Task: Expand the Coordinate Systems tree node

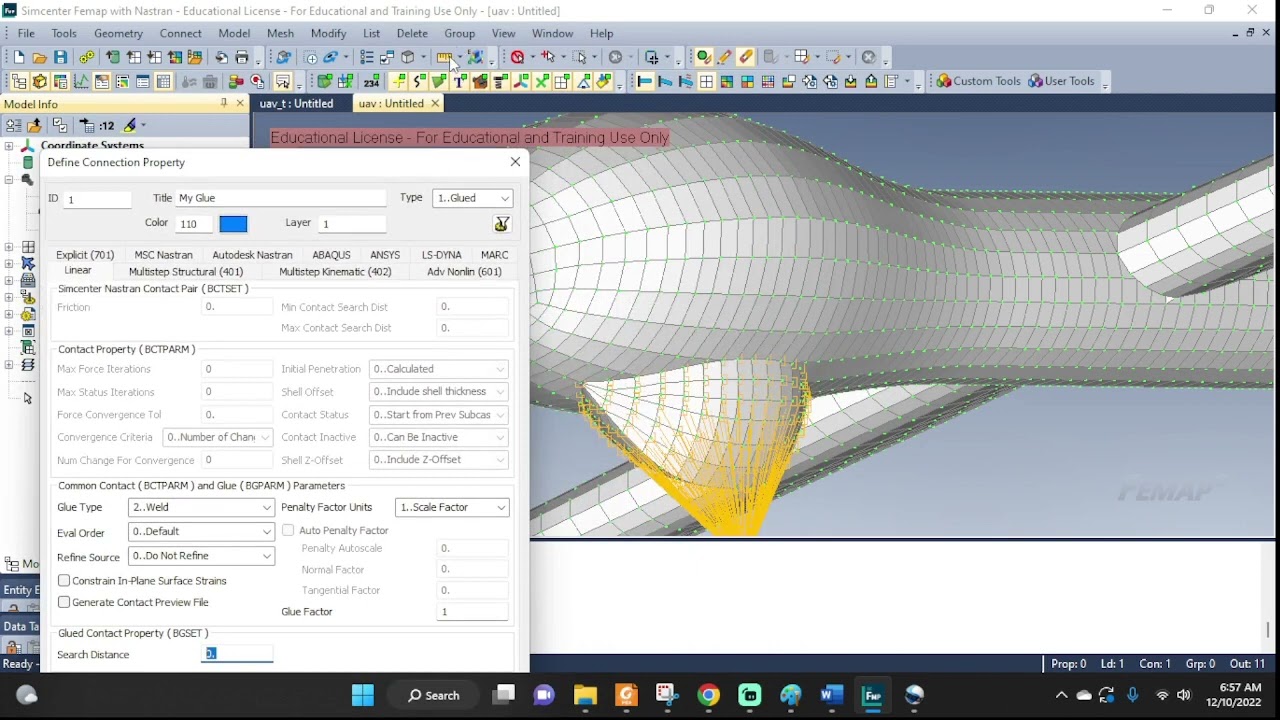Action: (x=8, y=146)
